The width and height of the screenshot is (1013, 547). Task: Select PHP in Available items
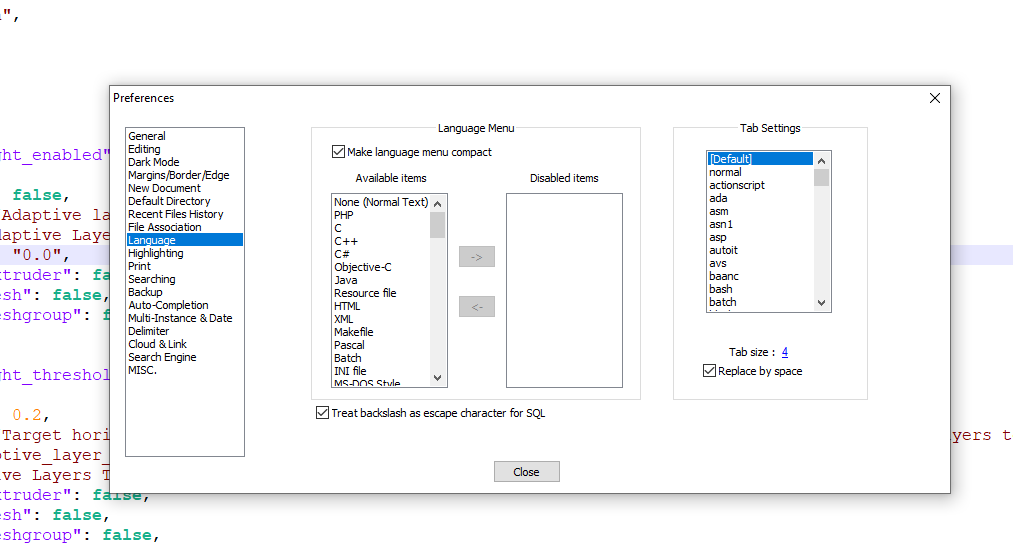click(x=344, y=215)
